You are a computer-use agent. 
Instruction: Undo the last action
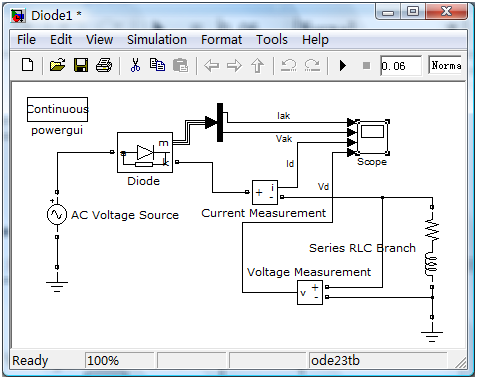(289, 65)
